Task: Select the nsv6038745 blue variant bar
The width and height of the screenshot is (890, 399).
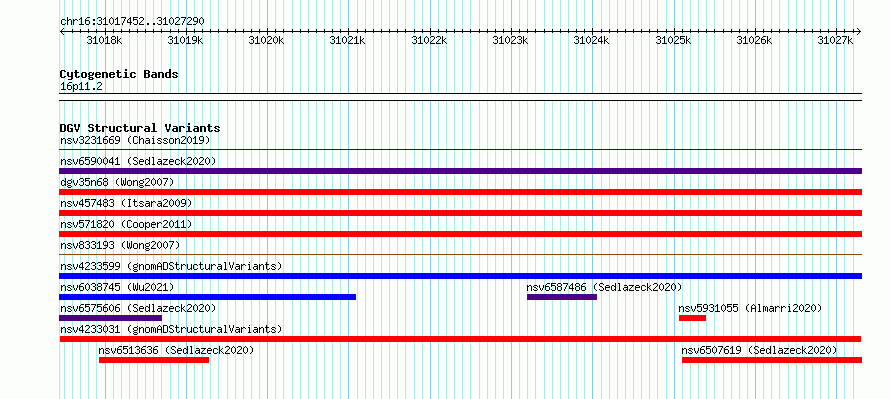Action: tap(207, 297)
